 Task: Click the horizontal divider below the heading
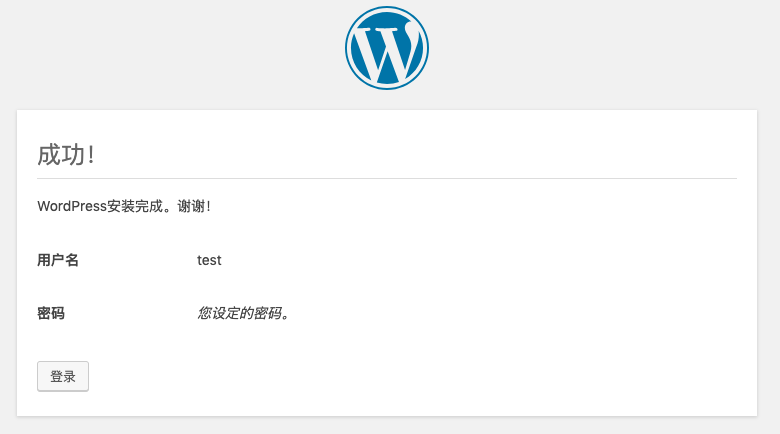coord(387,178)
